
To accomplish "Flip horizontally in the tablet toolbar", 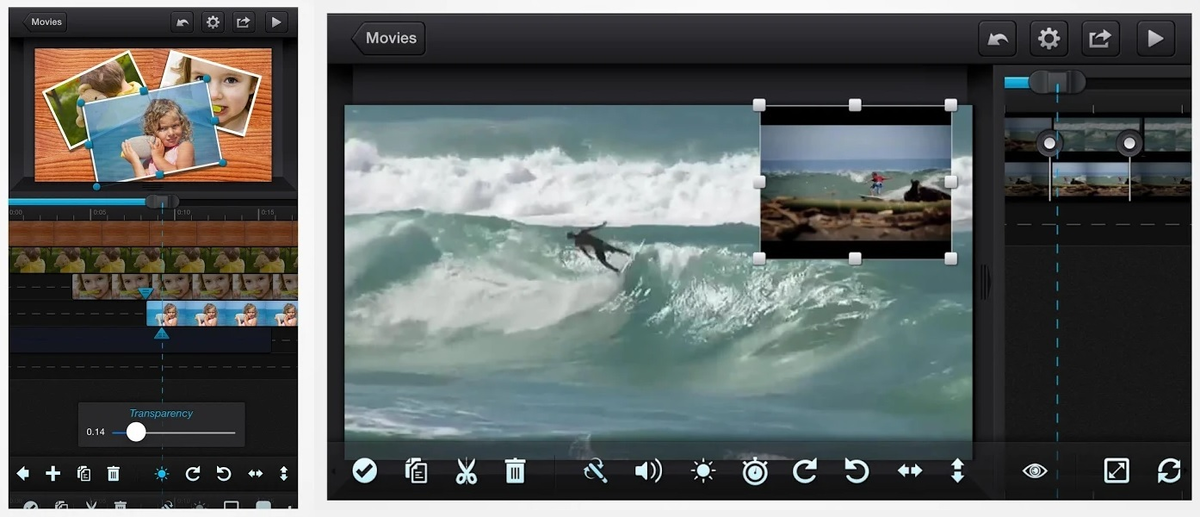I will click(909, 470).
